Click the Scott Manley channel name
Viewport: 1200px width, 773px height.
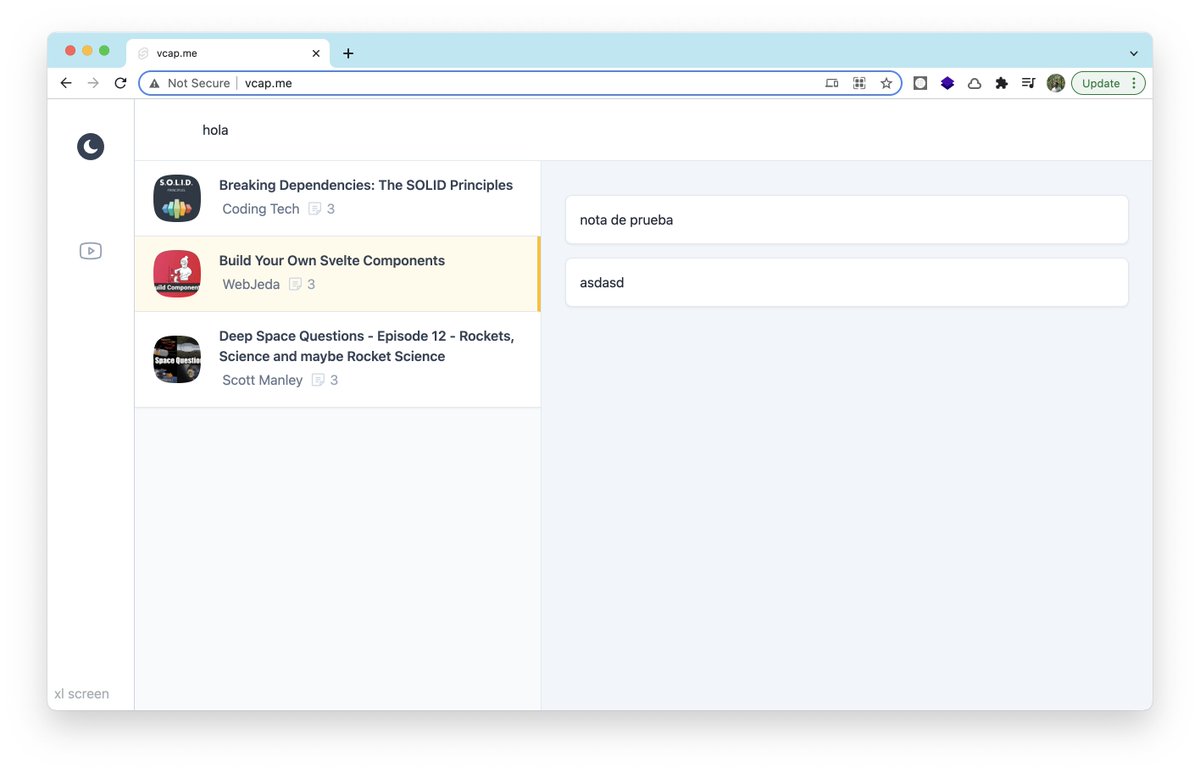[262, 380]
